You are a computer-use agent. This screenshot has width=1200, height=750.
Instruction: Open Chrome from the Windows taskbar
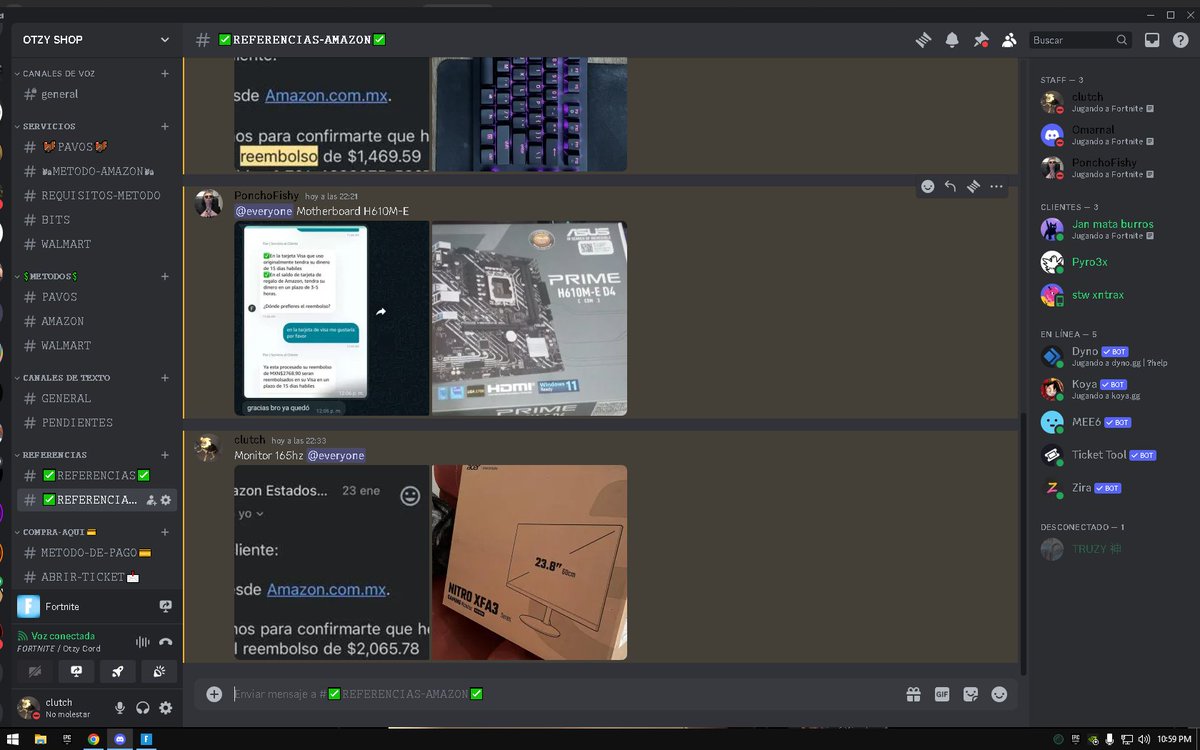point(93,740)
